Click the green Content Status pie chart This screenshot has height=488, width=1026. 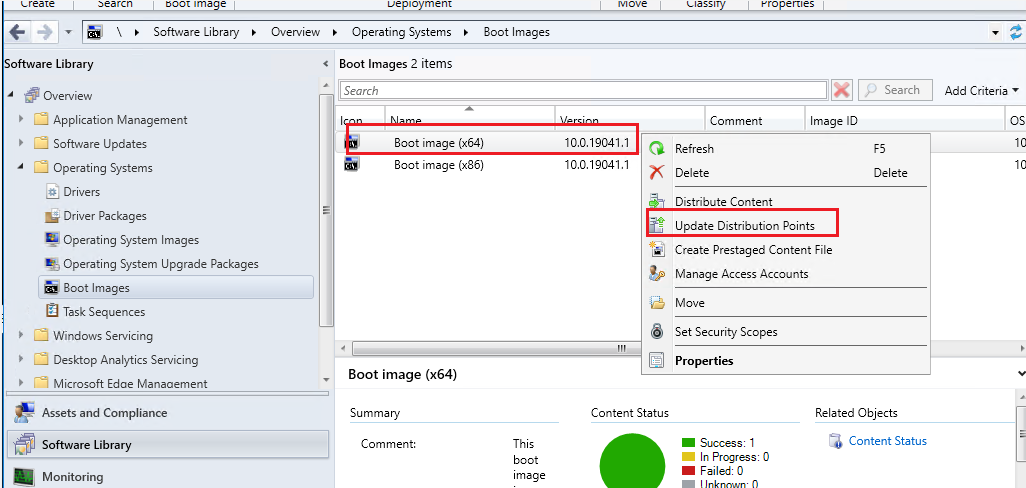633,462
